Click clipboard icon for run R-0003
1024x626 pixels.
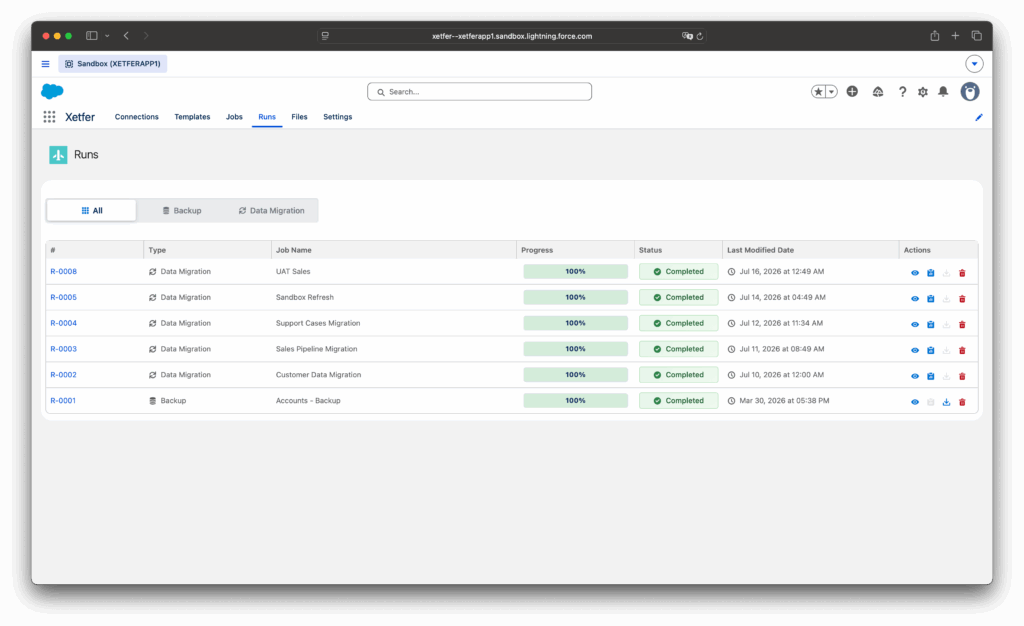click(931, 351)
